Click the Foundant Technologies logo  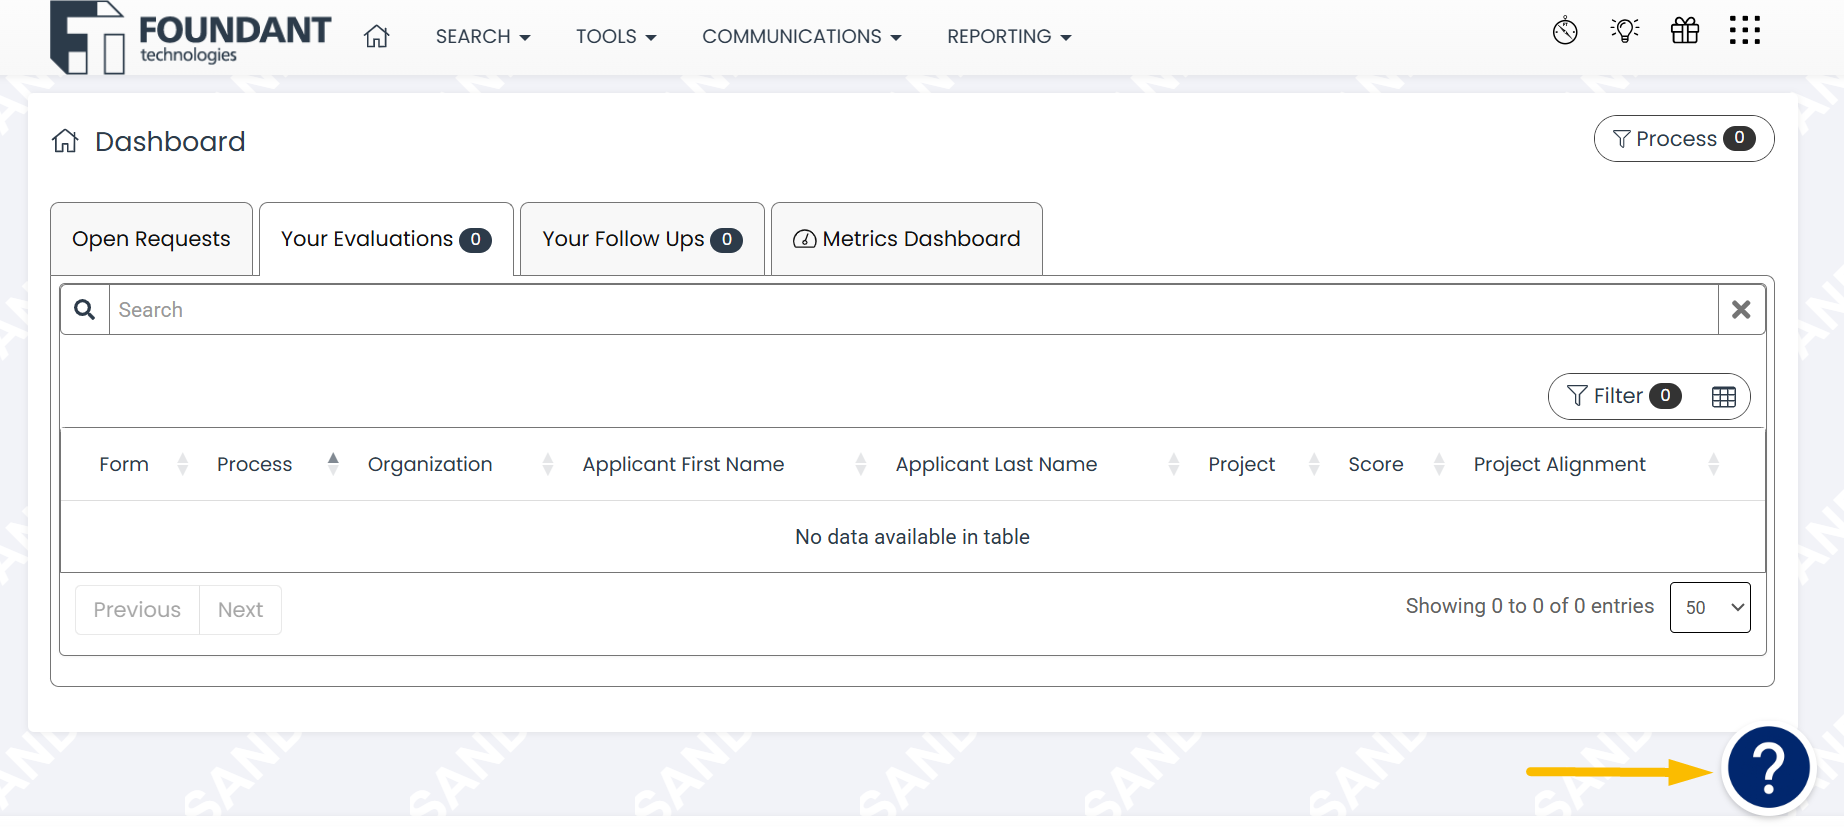click(190, 38)
